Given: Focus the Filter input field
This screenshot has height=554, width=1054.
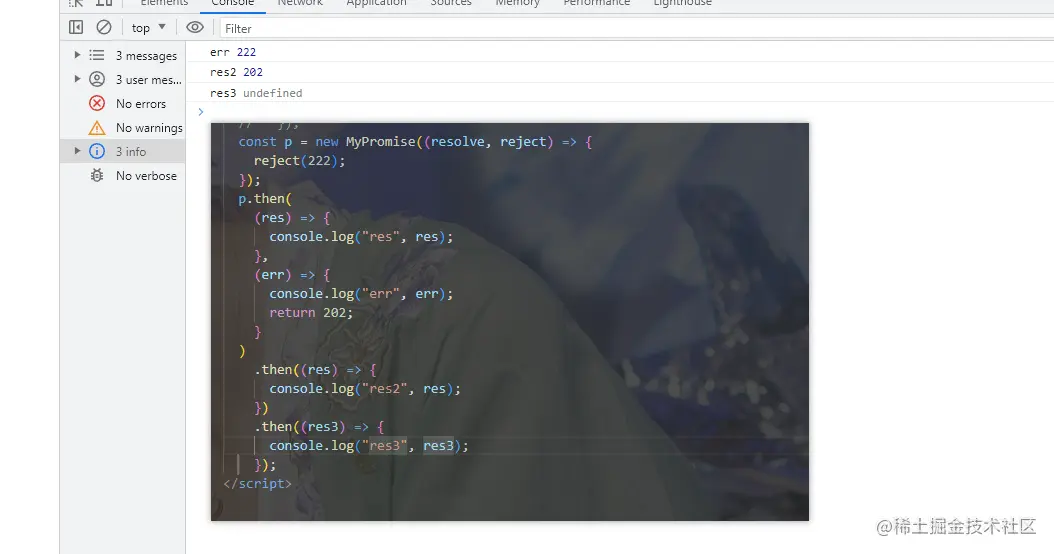Looking at the screenshot, I should pos(635,28).
